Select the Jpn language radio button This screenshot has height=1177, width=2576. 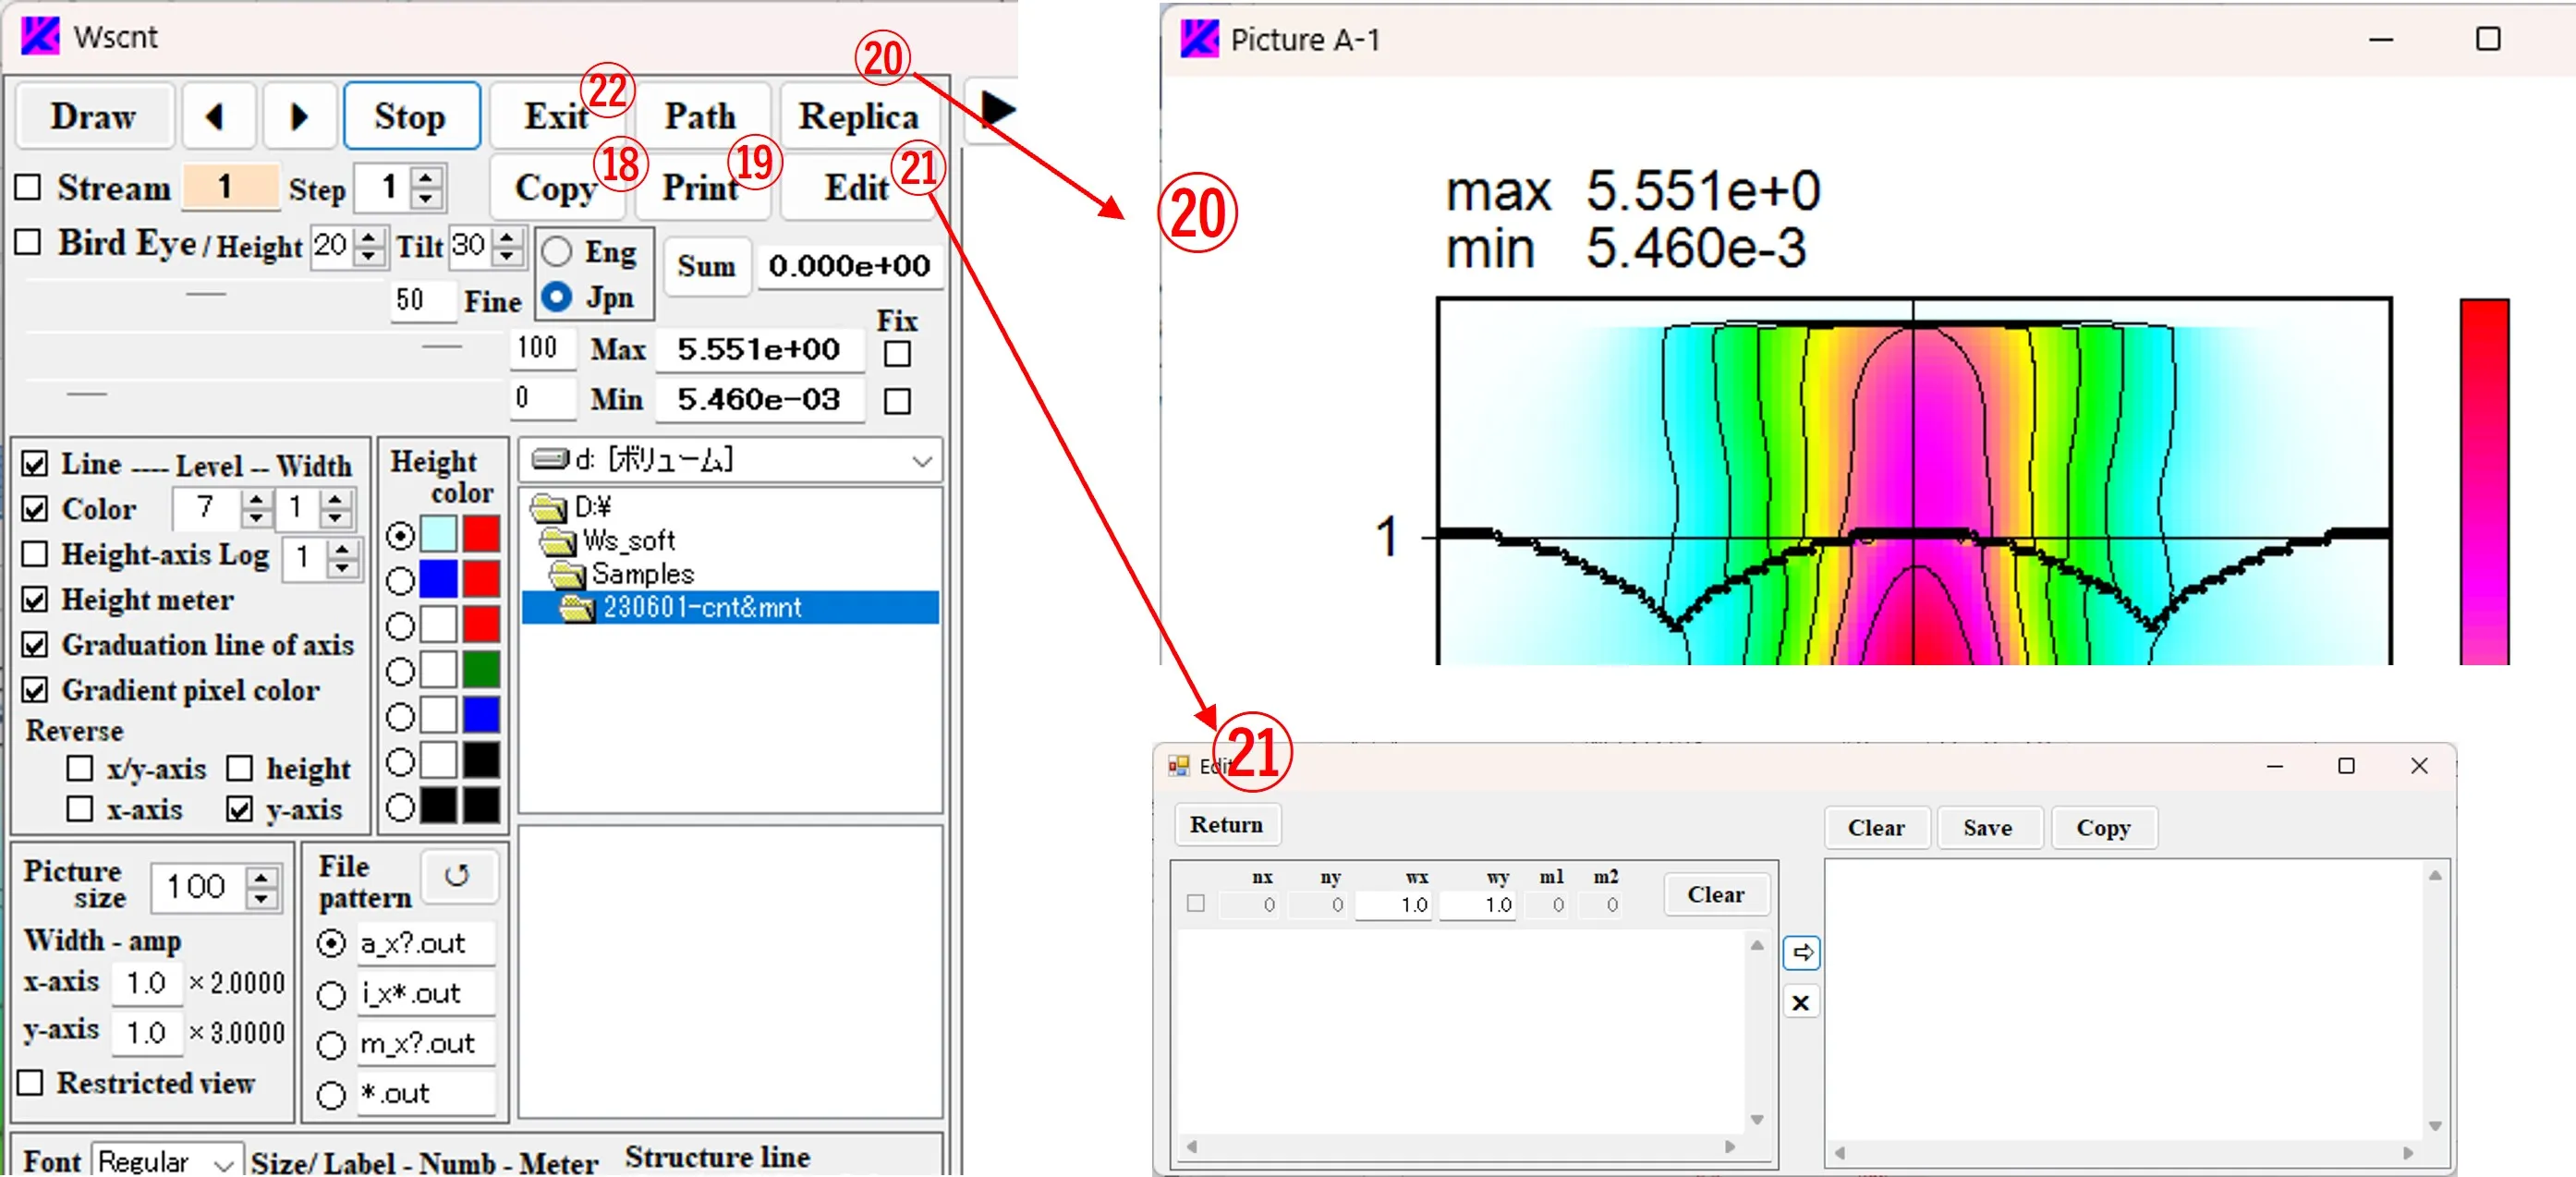[x=557, y=297]
